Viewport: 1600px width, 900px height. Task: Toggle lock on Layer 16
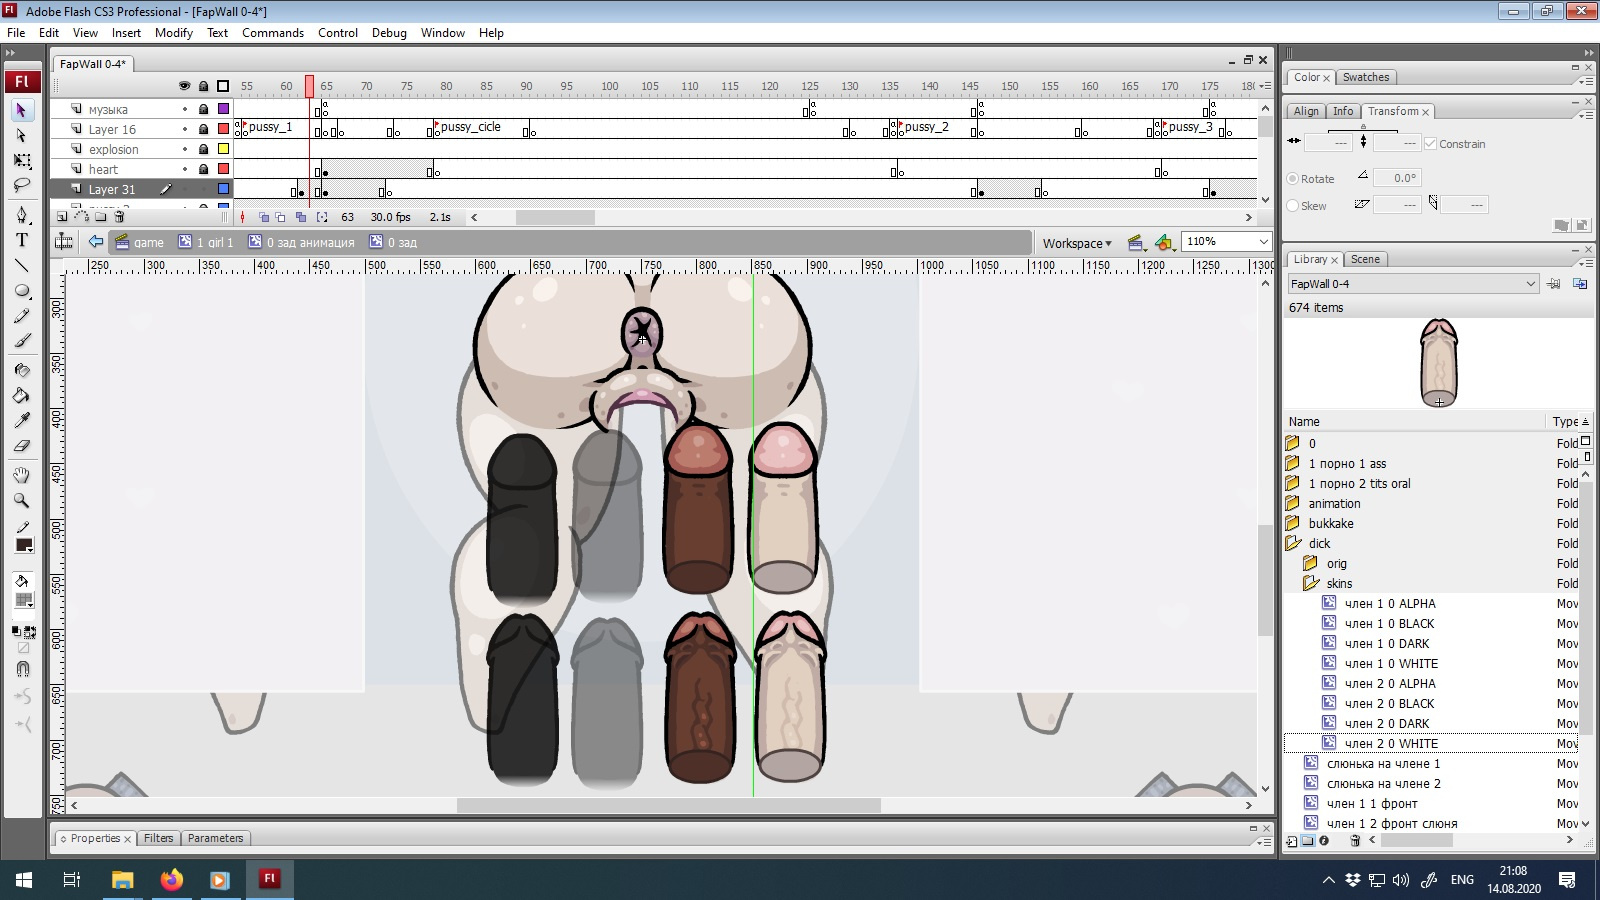click(204, 129)
